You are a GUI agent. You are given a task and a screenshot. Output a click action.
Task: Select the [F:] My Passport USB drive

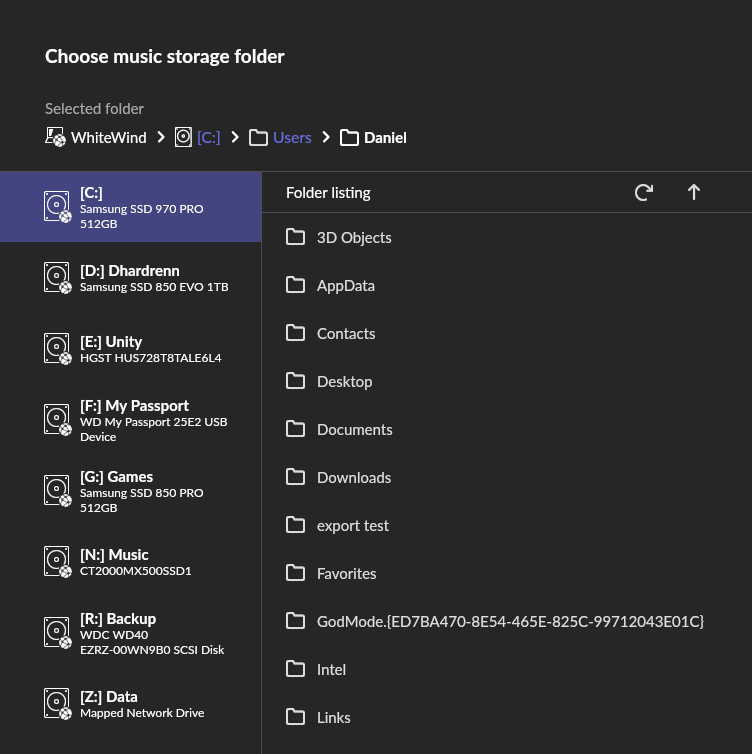pyautogui.click(x=130, y=420)
